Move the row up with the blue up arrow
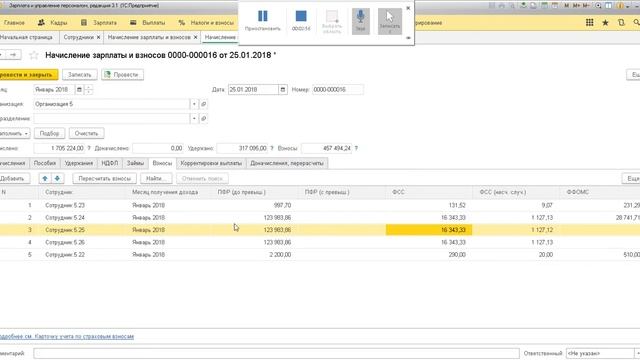 pyautogui.click(x=45, y=178)
